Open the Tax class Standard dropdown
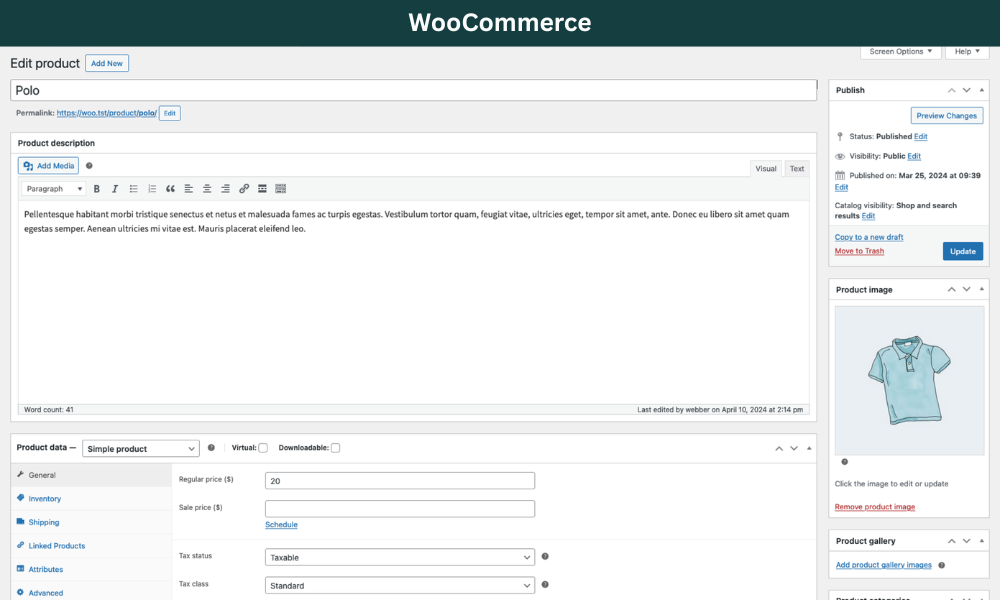 (400, 585)
